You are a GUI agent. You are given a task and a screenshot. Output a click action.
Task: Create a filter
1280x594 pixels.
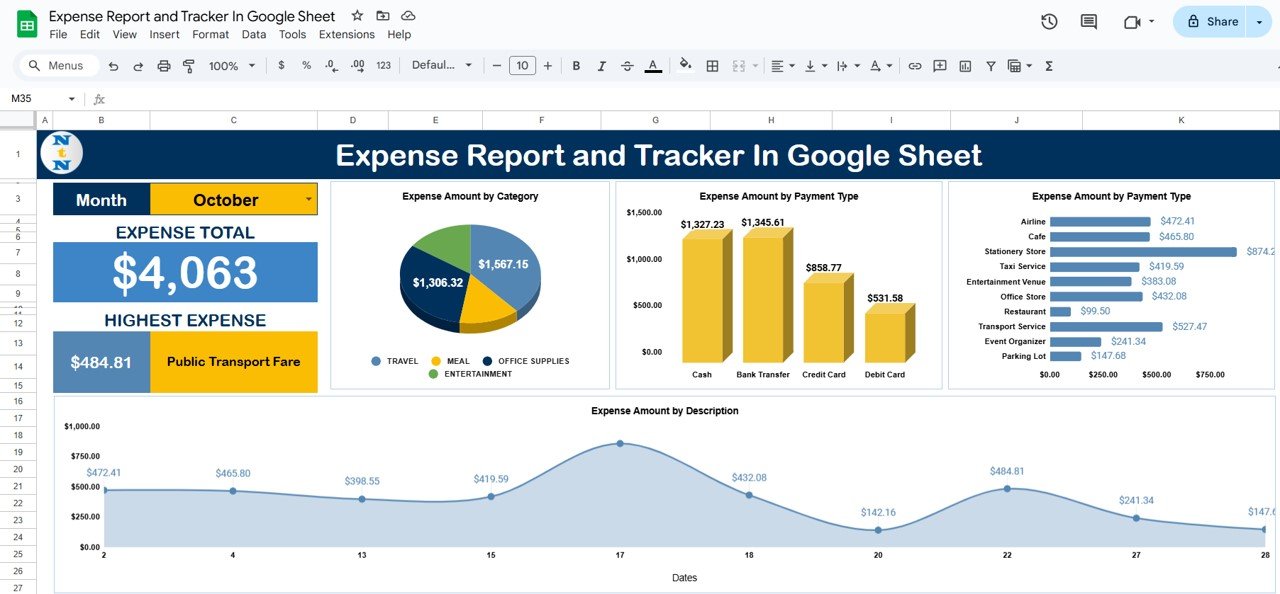(x=991, y=66)
